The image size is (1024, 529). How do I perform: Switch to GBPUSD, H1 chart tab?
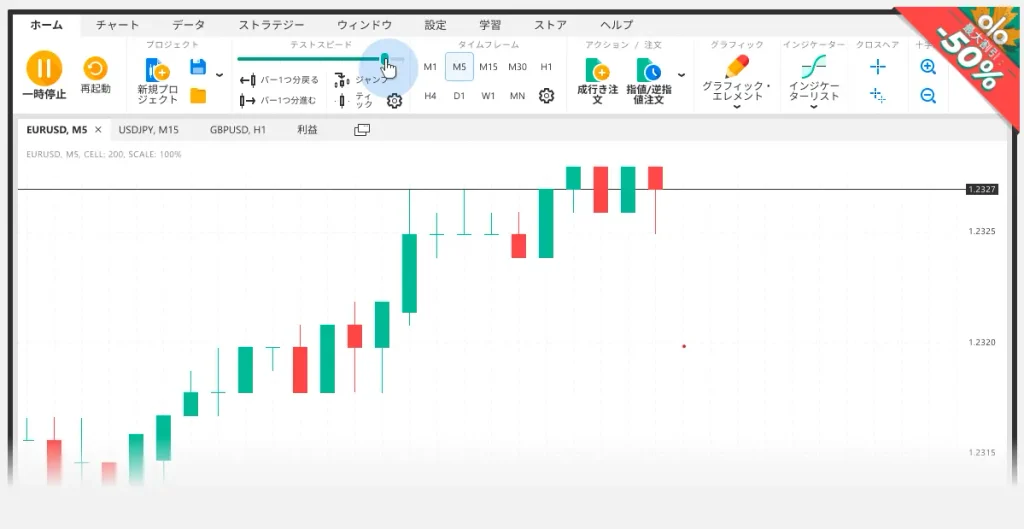pyautogui.click(x=238, y=130)
